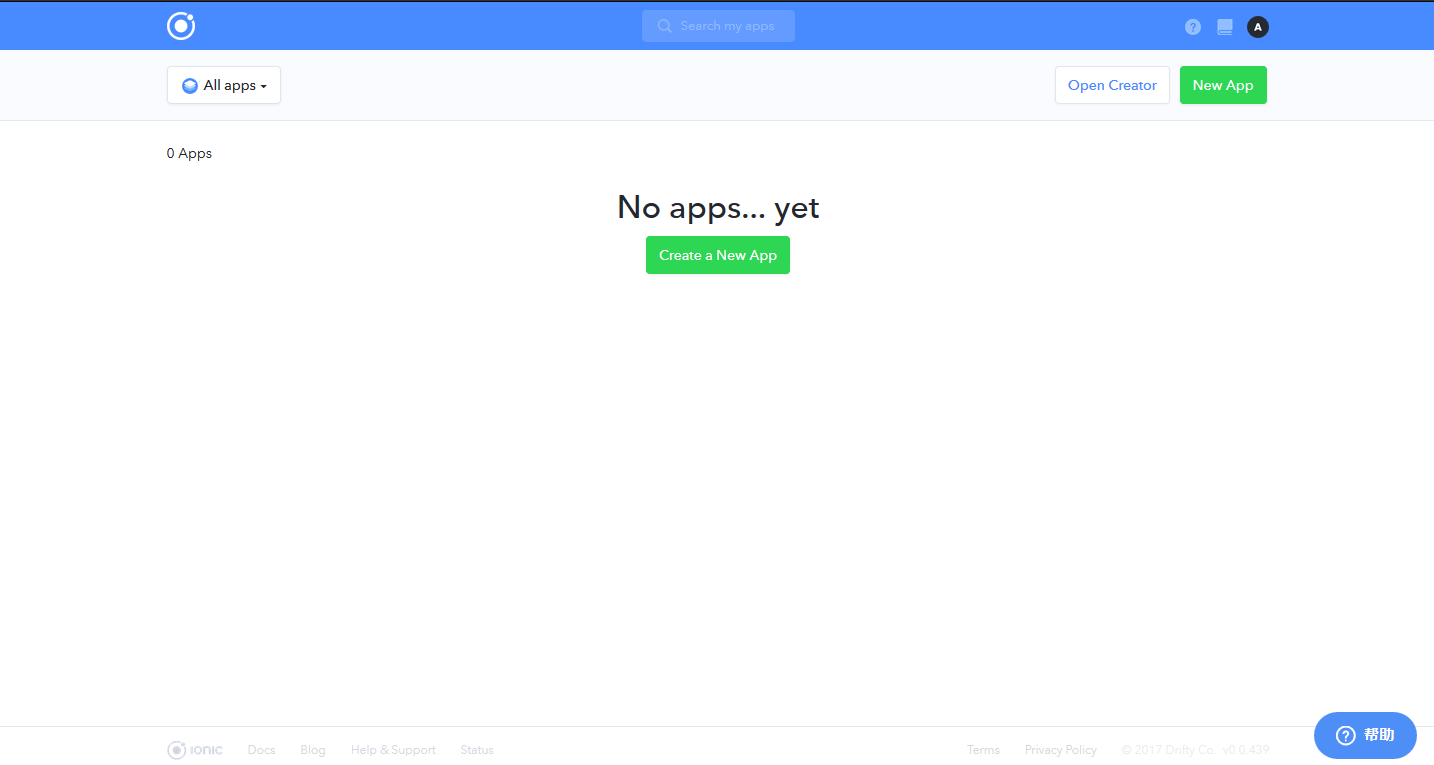This screenshot has height=765, width=1434.
Task: Open the All apps filter chevron
Action: tap(266, 86)
